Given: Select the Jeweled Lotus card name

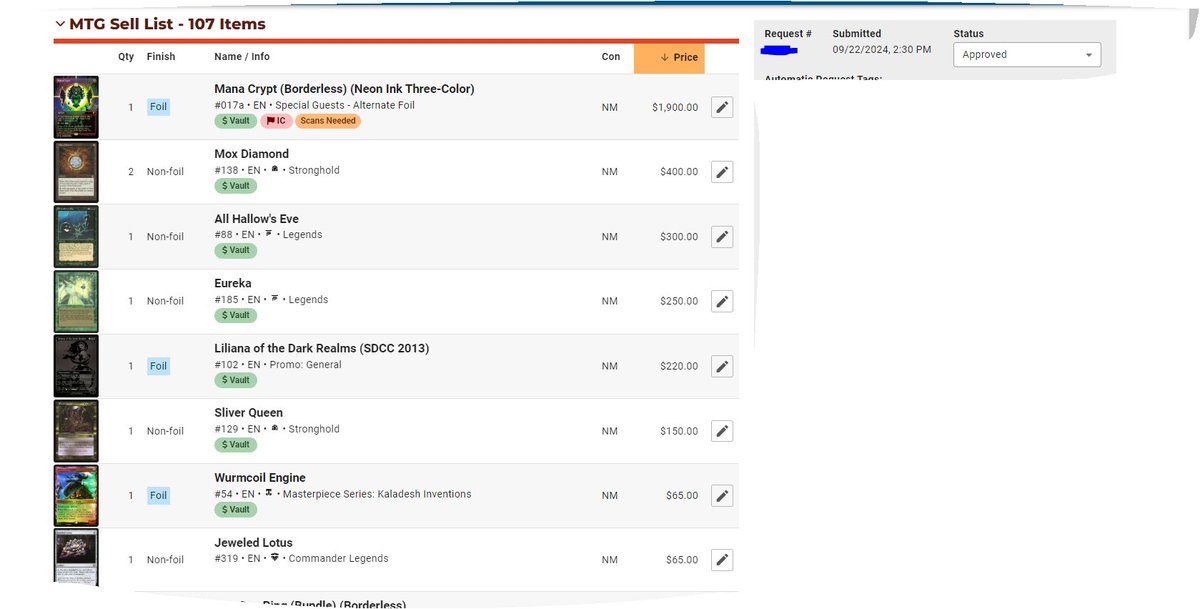Looking at the screenshot, I should [253, 543].
